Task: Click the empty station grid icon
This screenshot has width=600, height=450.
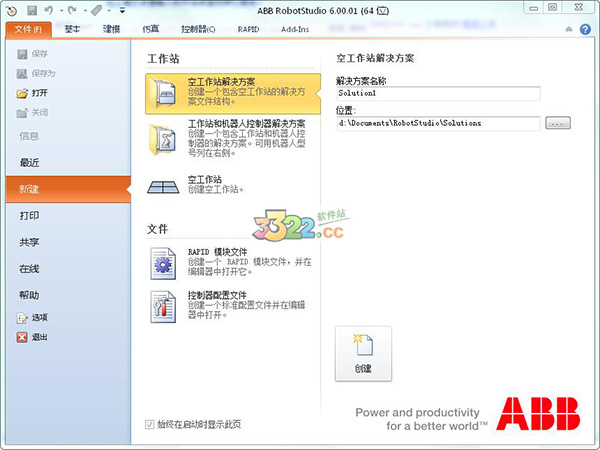Action: click(x=163, y=187)
